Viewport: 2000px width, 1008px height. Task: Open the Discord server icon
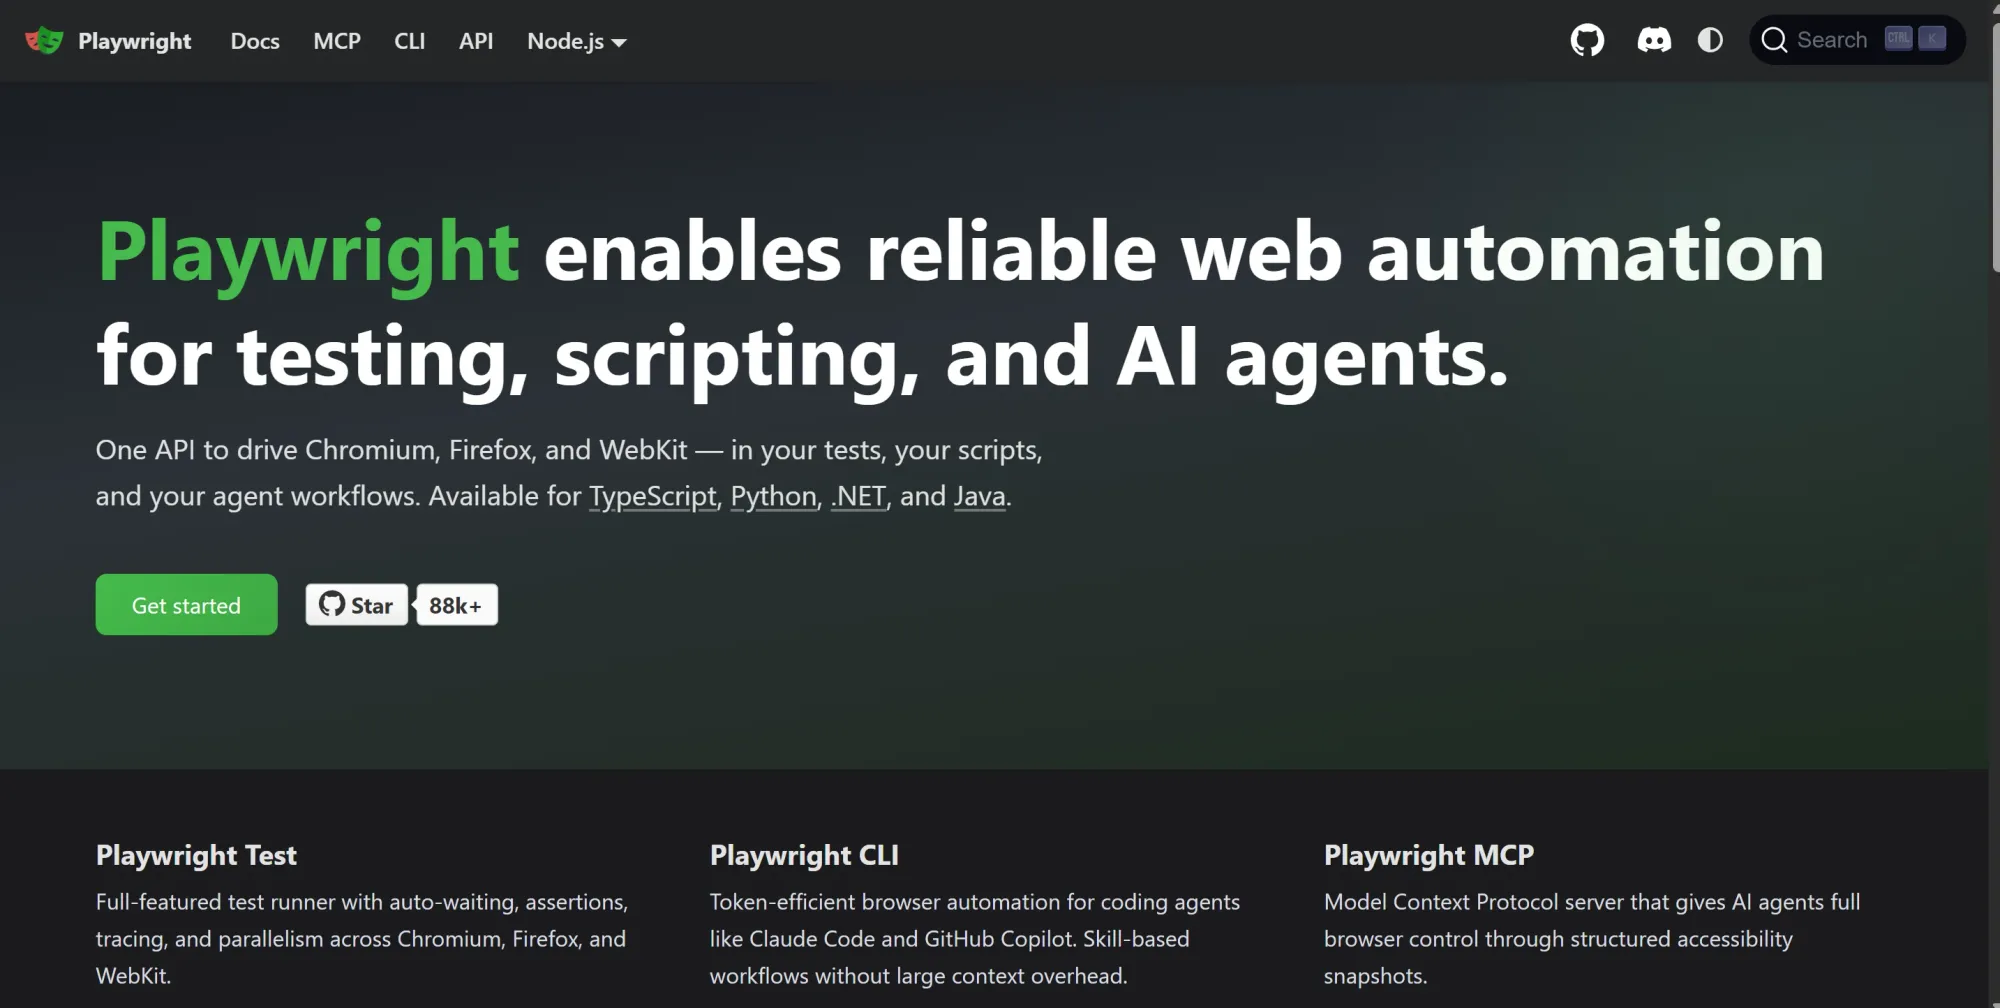coord(1654,40)
